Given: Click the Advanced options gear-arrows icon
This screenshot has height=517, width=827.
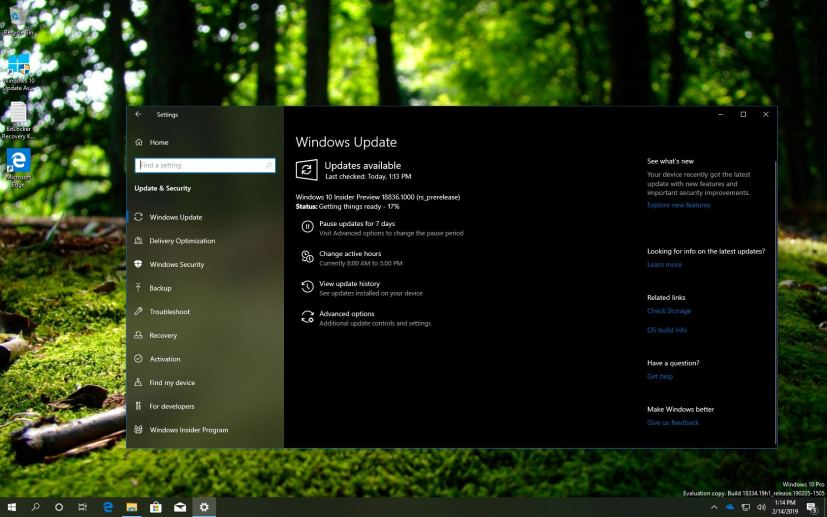Looking at the screenshot, I should pos(307,317).
